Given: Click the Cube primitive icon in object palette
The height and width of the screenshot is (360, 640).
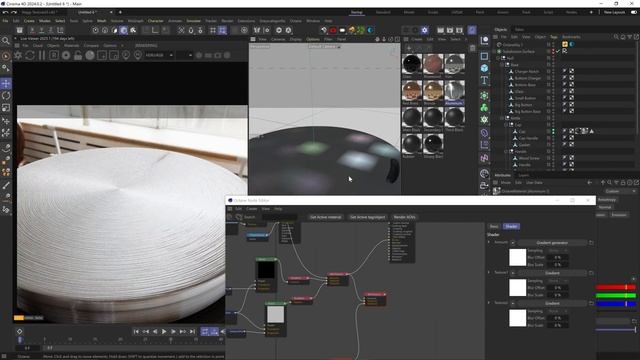Looking at the screenshot, I should tap(484, 68).
